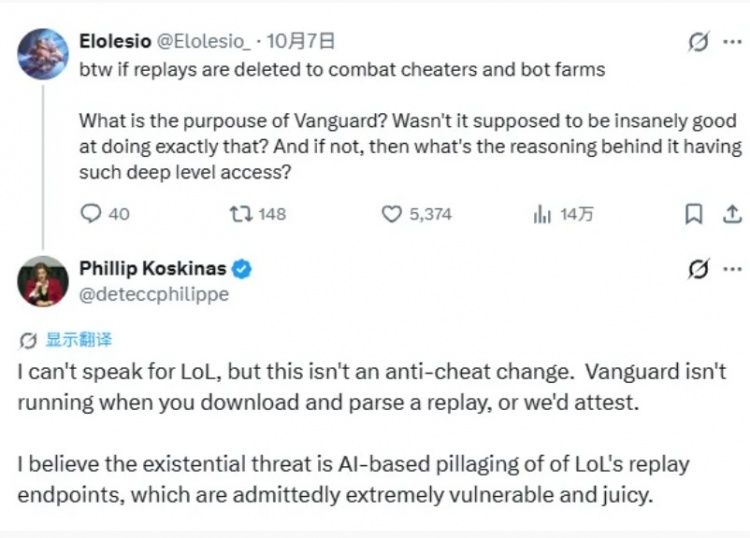Open Elolesio's profile avatar
This screenshot has height=538, width=750.
pyautogui.click(x=43, y=54)
